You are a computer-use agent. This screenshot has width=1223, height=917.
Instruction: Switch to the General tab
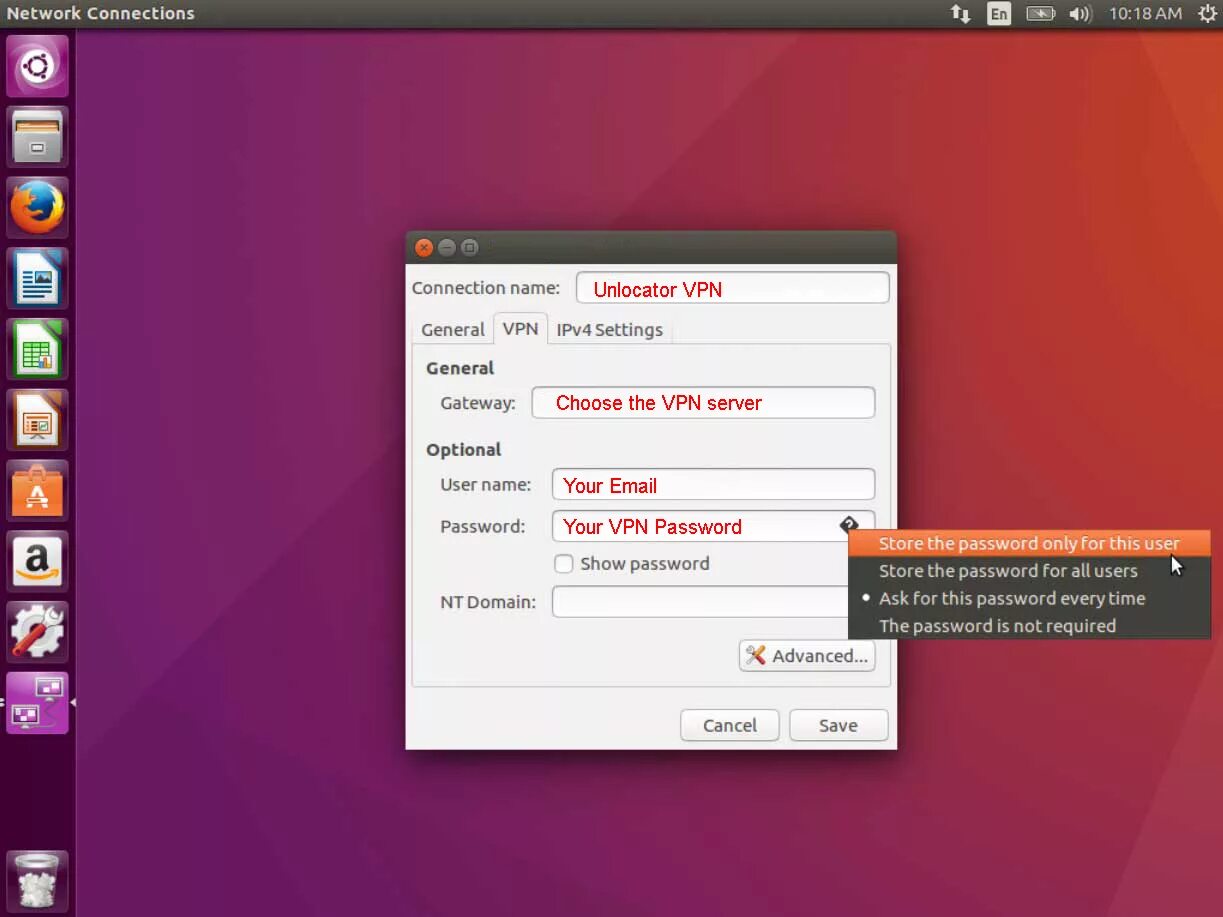click(x=453, y=330)
